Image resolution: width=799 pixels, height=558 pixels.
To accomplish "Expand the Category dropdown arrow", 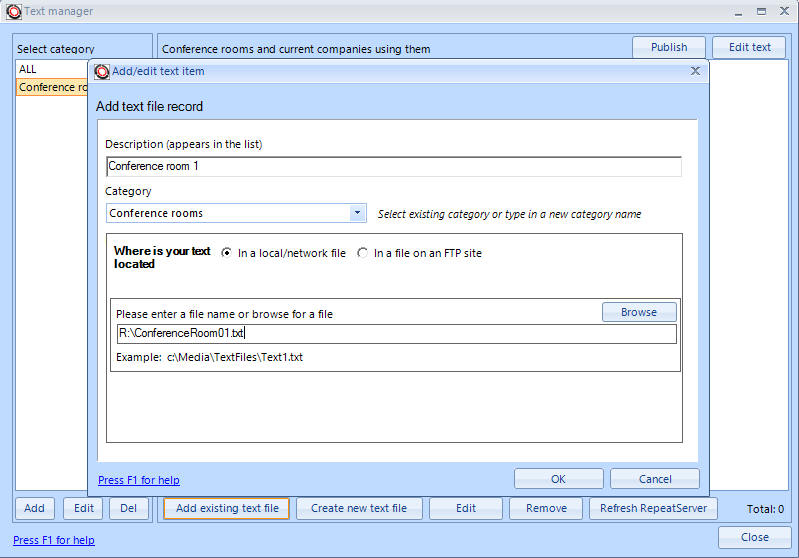I will coord(358,213).
